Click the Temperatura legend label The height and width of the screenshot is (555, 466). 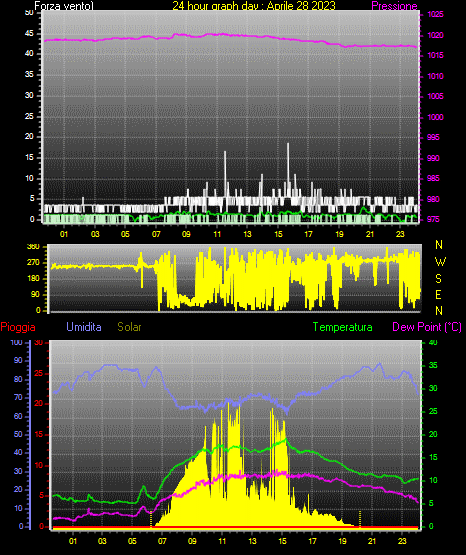342,327
